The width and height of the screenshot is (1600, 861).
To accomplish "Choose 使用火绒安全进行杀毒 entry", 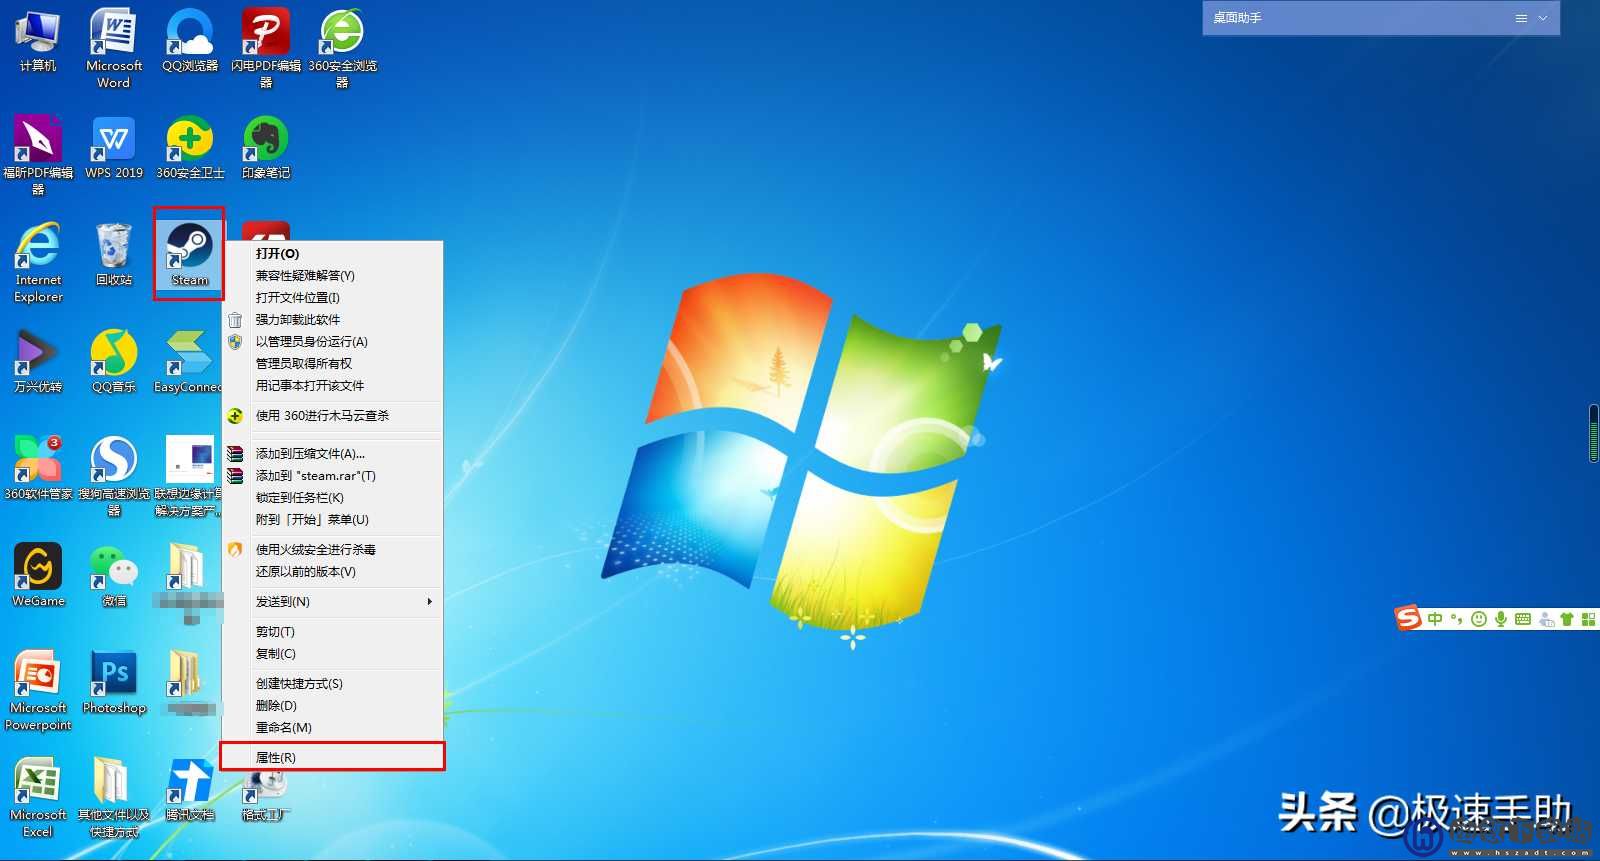I will click(x=333, y=550).
